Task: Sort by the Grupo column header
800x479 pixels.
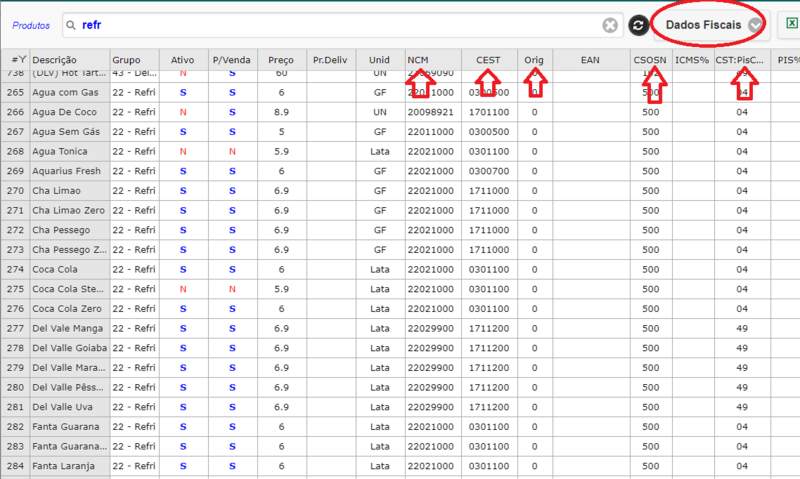Action: (x=135, y=60)
